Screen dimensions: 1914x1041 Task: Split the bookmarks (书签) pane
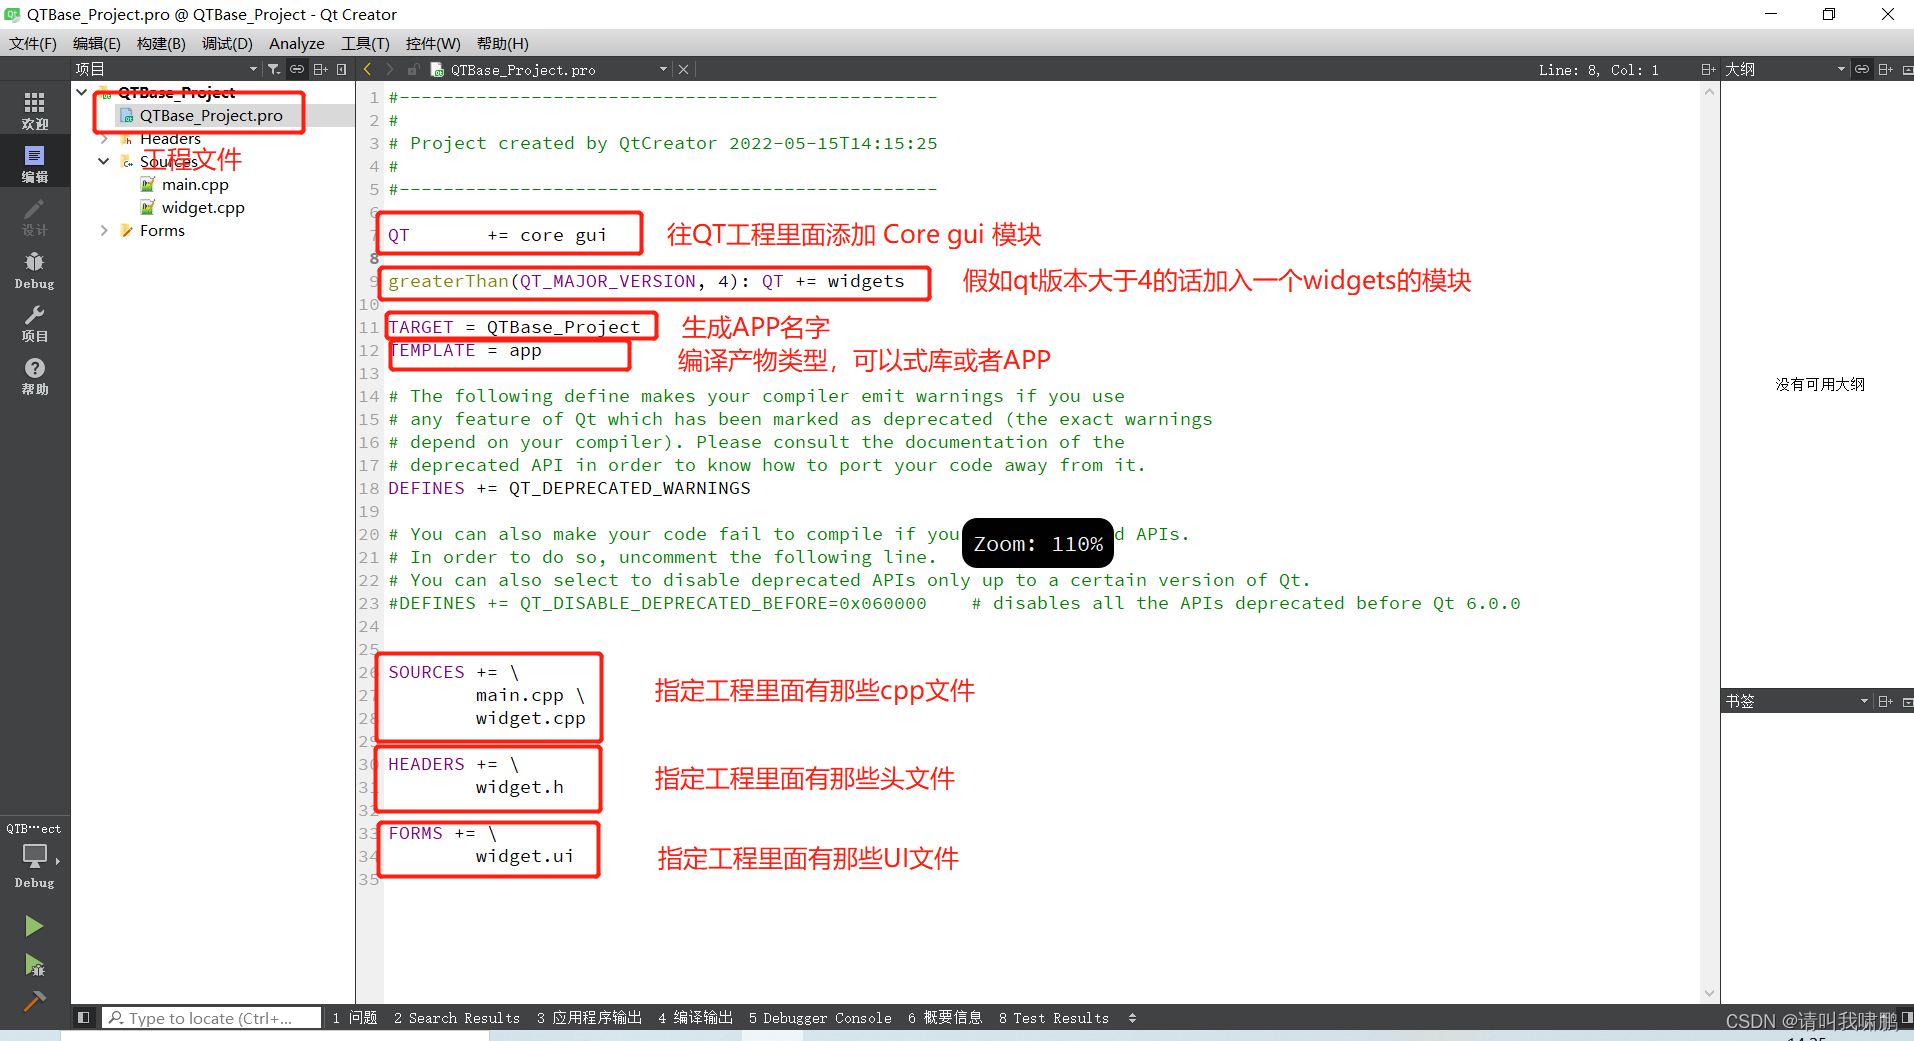point(1885,701)
